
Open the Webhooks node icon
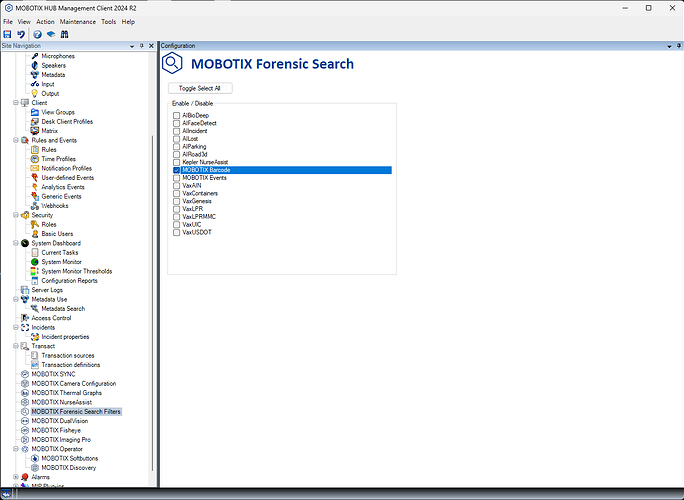pos(35,205)
